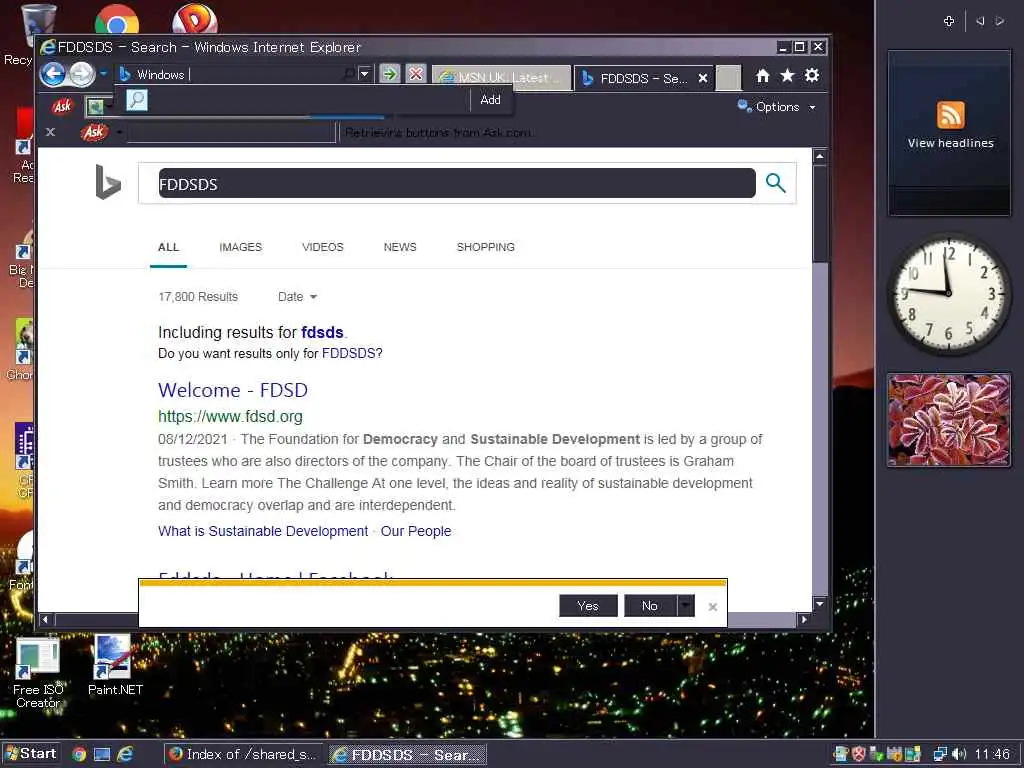Screen dimensions: 1024x768
Task: Open What is Sustainable Development link
Action: [x=263, y=532]
